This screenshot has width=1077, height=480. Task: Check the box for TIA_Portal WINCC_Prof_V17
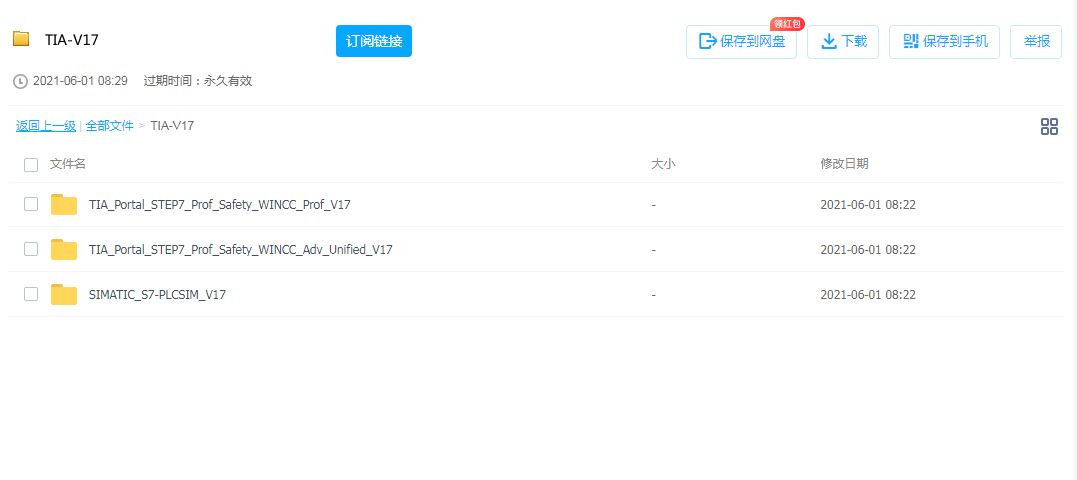31,204
